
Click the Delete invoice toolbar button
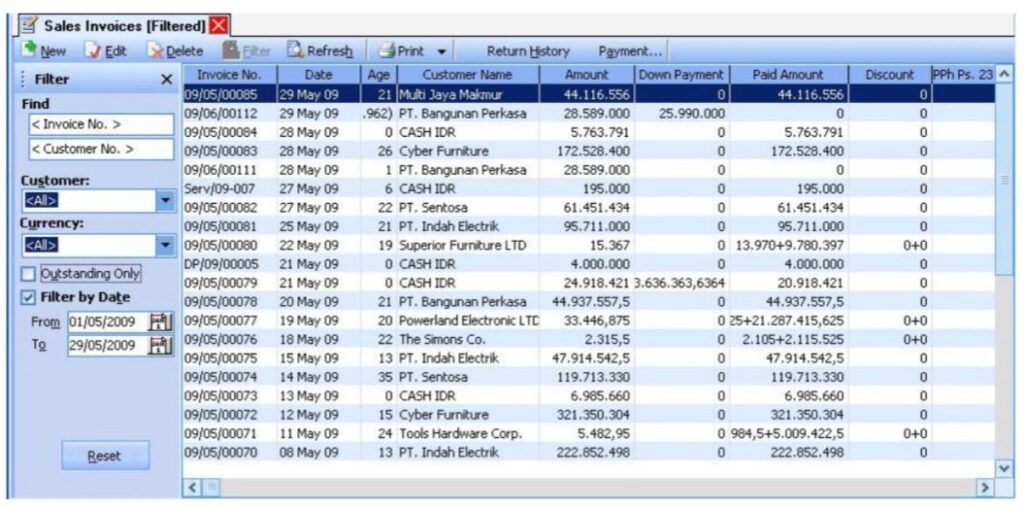click(x=175, y=50)
